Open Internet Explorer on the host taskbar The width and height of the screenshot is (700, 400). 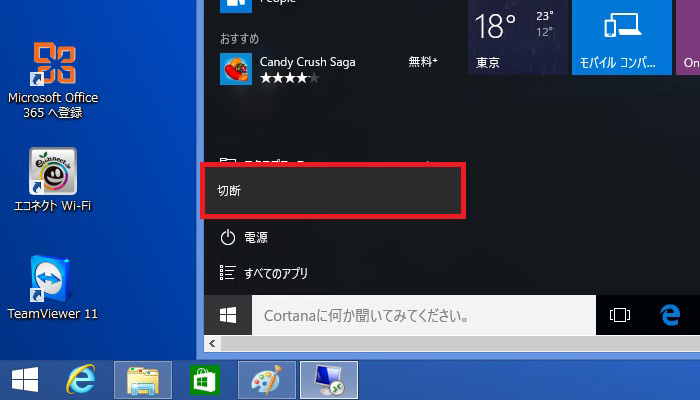point(81,380)
